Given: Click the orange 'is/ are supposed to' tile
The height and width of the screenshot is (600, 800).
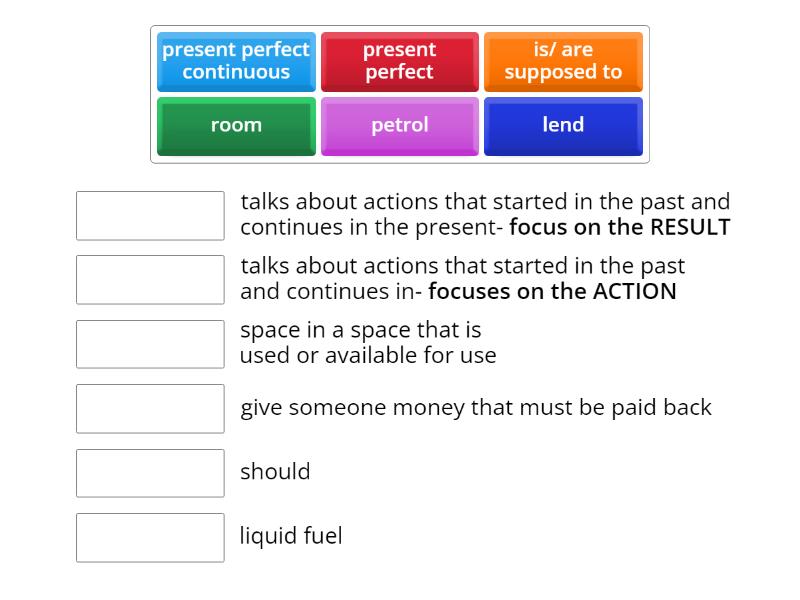Looking at the screenshot, I should (x=563, y=61).
